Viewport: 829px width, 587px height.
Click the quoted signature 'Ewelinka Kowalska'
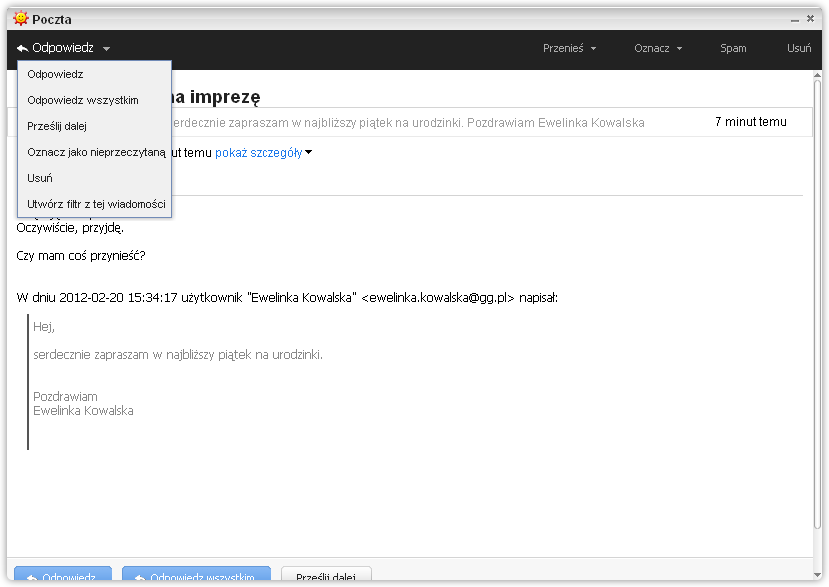click(x=83, y=411)
